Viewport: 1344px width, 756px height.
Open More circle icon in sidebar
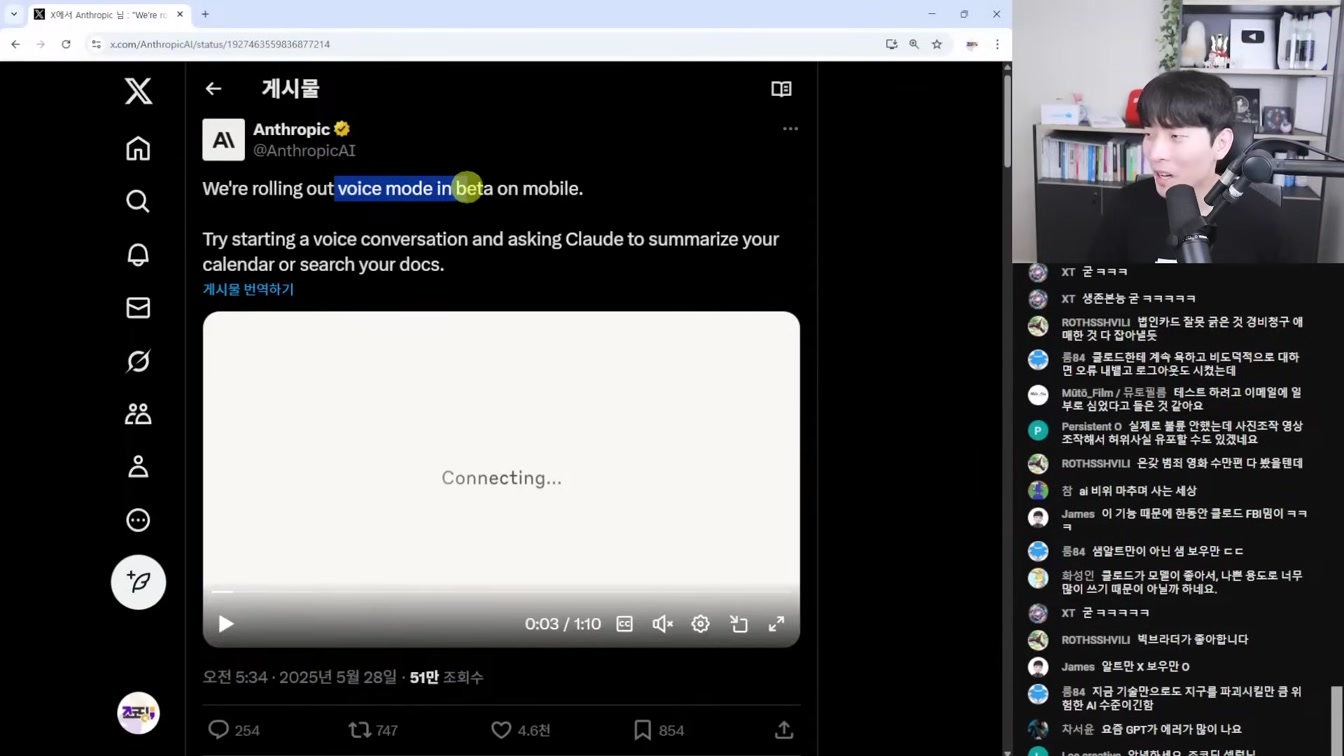[x=138, y=520]
